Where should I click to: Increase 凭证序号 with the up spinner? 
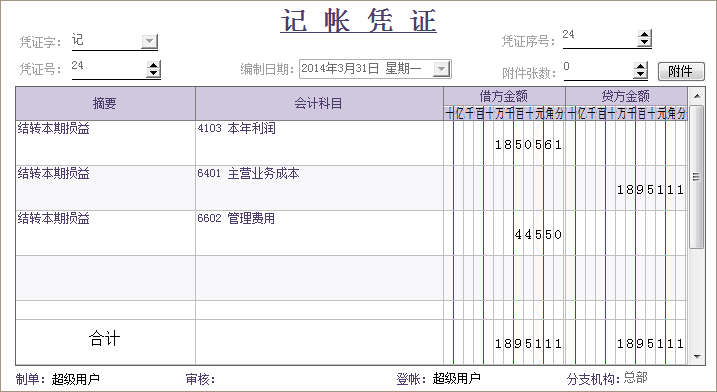coord(644,34)
